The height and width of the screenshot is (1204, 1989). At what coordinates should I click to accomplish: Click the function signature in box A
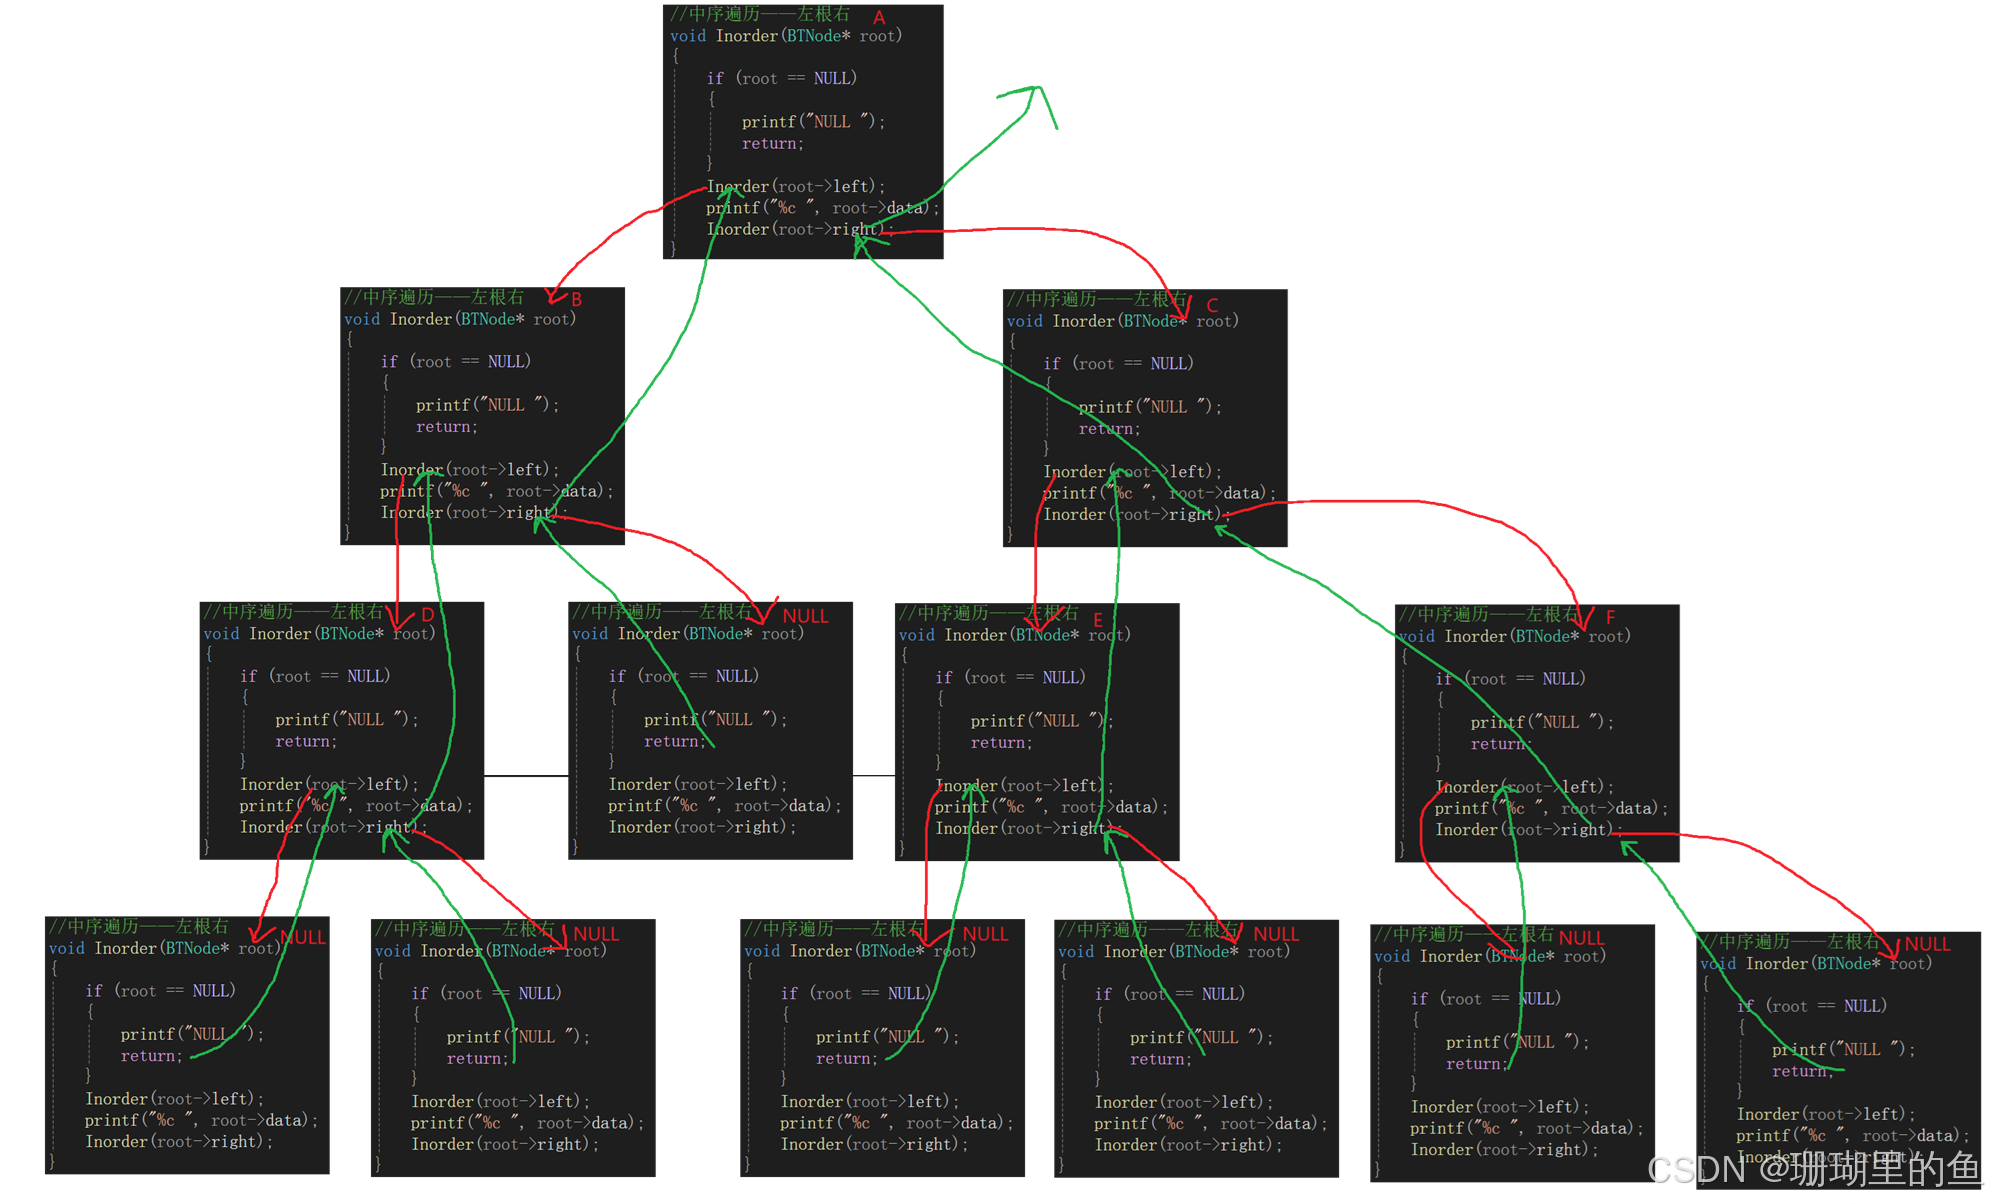click(x=786, y=36)
